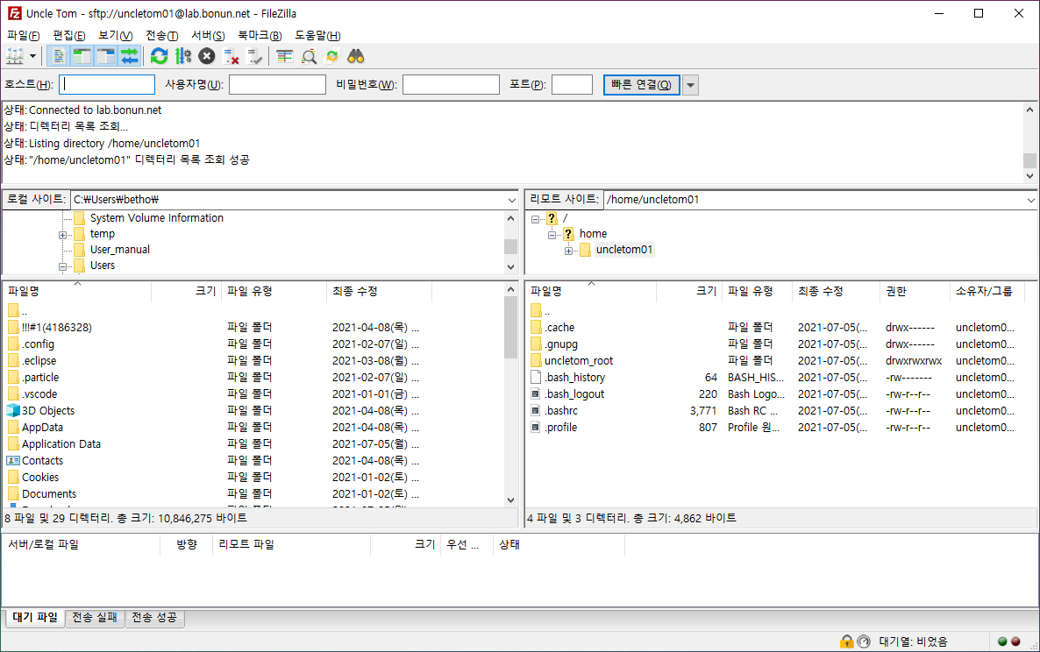Image resolution: width=1040 pixels, height=652 pixels.
Task: Search files with binoculars icon
Action: coord(356,56)
